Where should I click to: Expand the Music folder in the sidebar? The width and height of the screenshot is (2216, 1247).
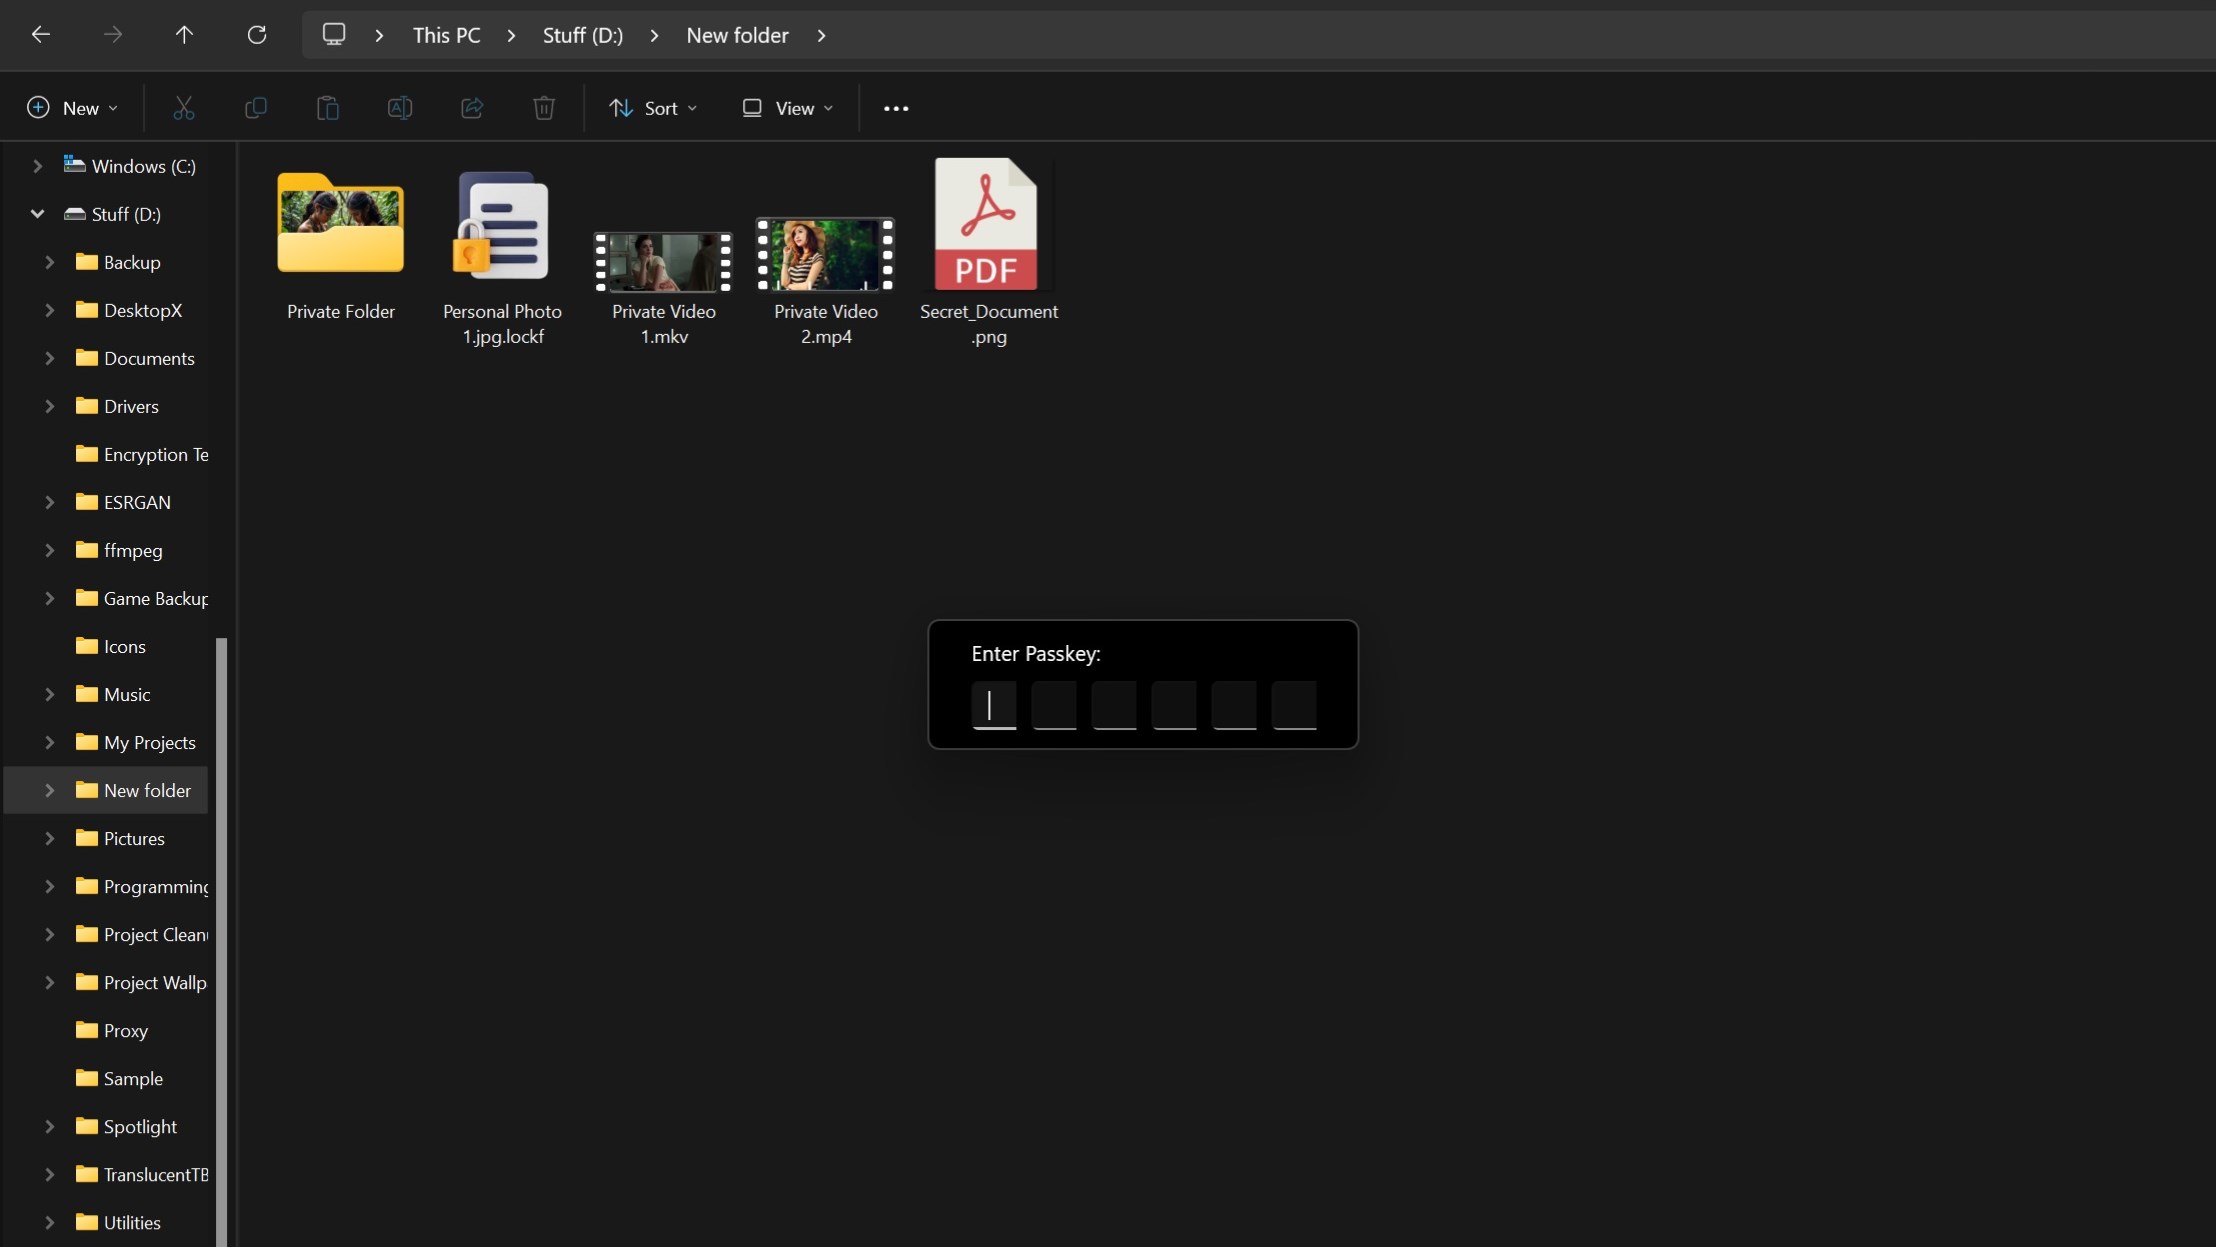point(51,694)
